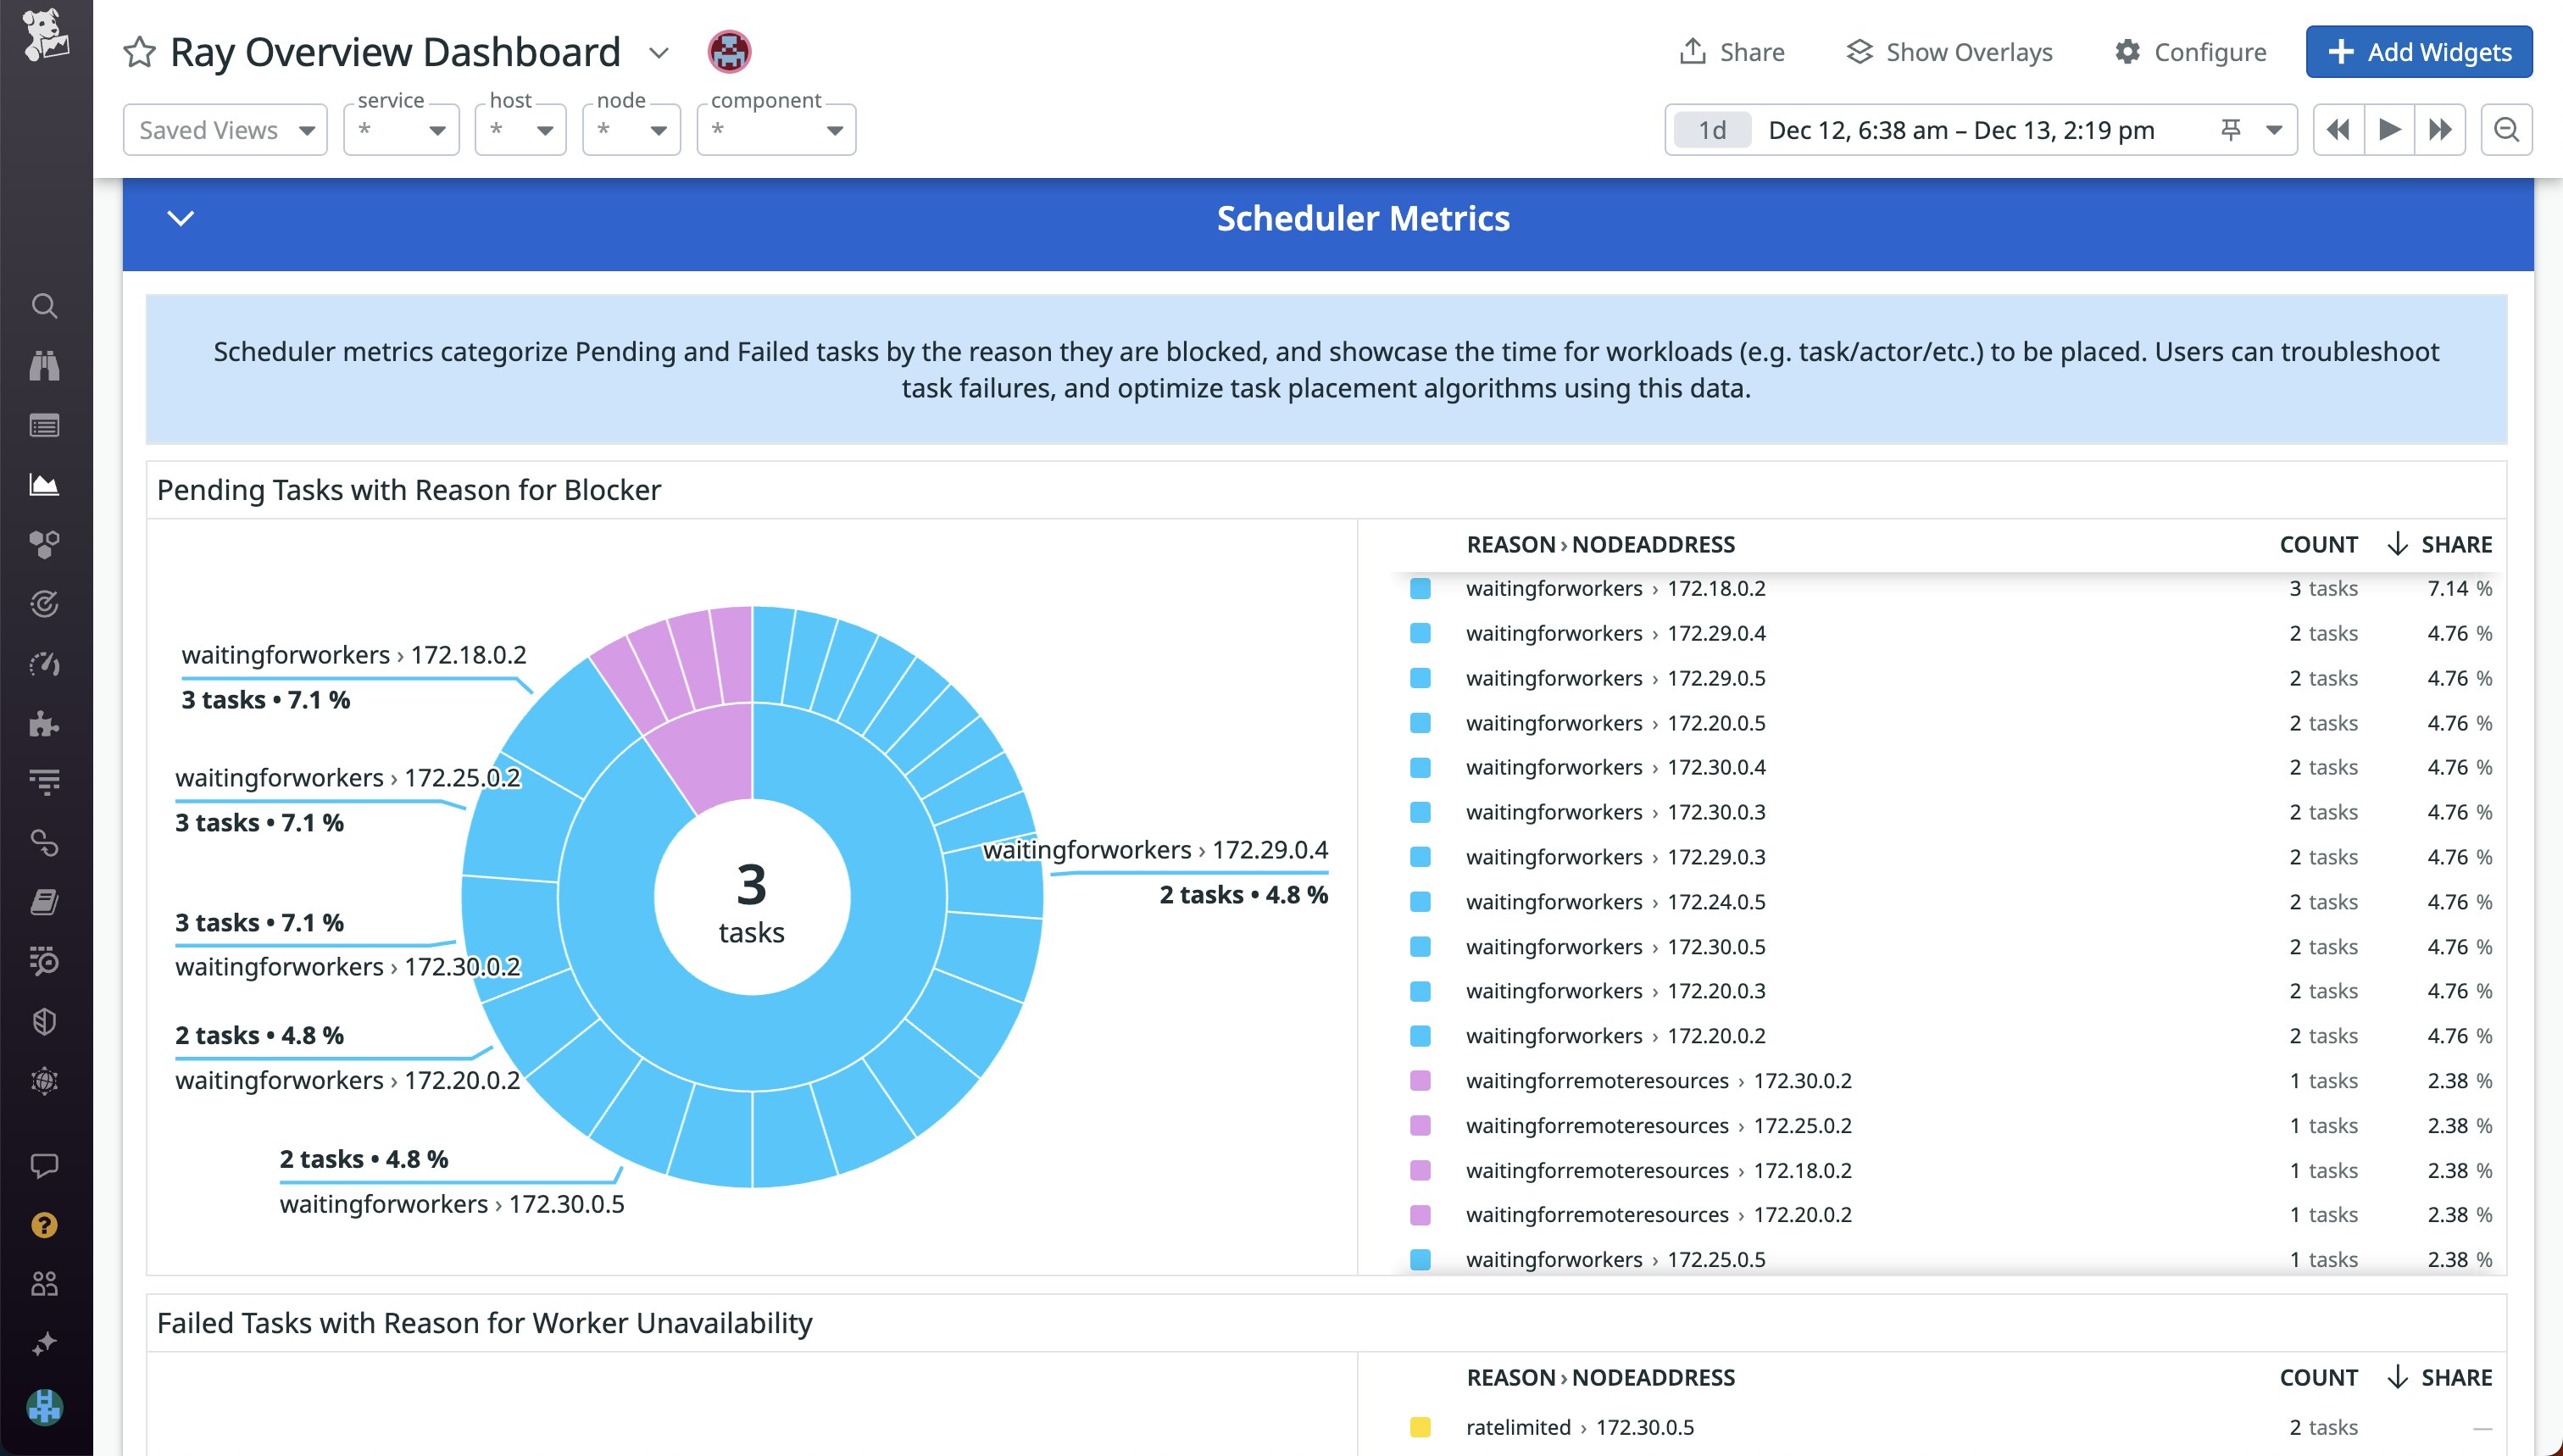The width and height of the screenshot is (2563, 1456).
Task: Sort table by SHARE column header
Action: [2455, 545]
